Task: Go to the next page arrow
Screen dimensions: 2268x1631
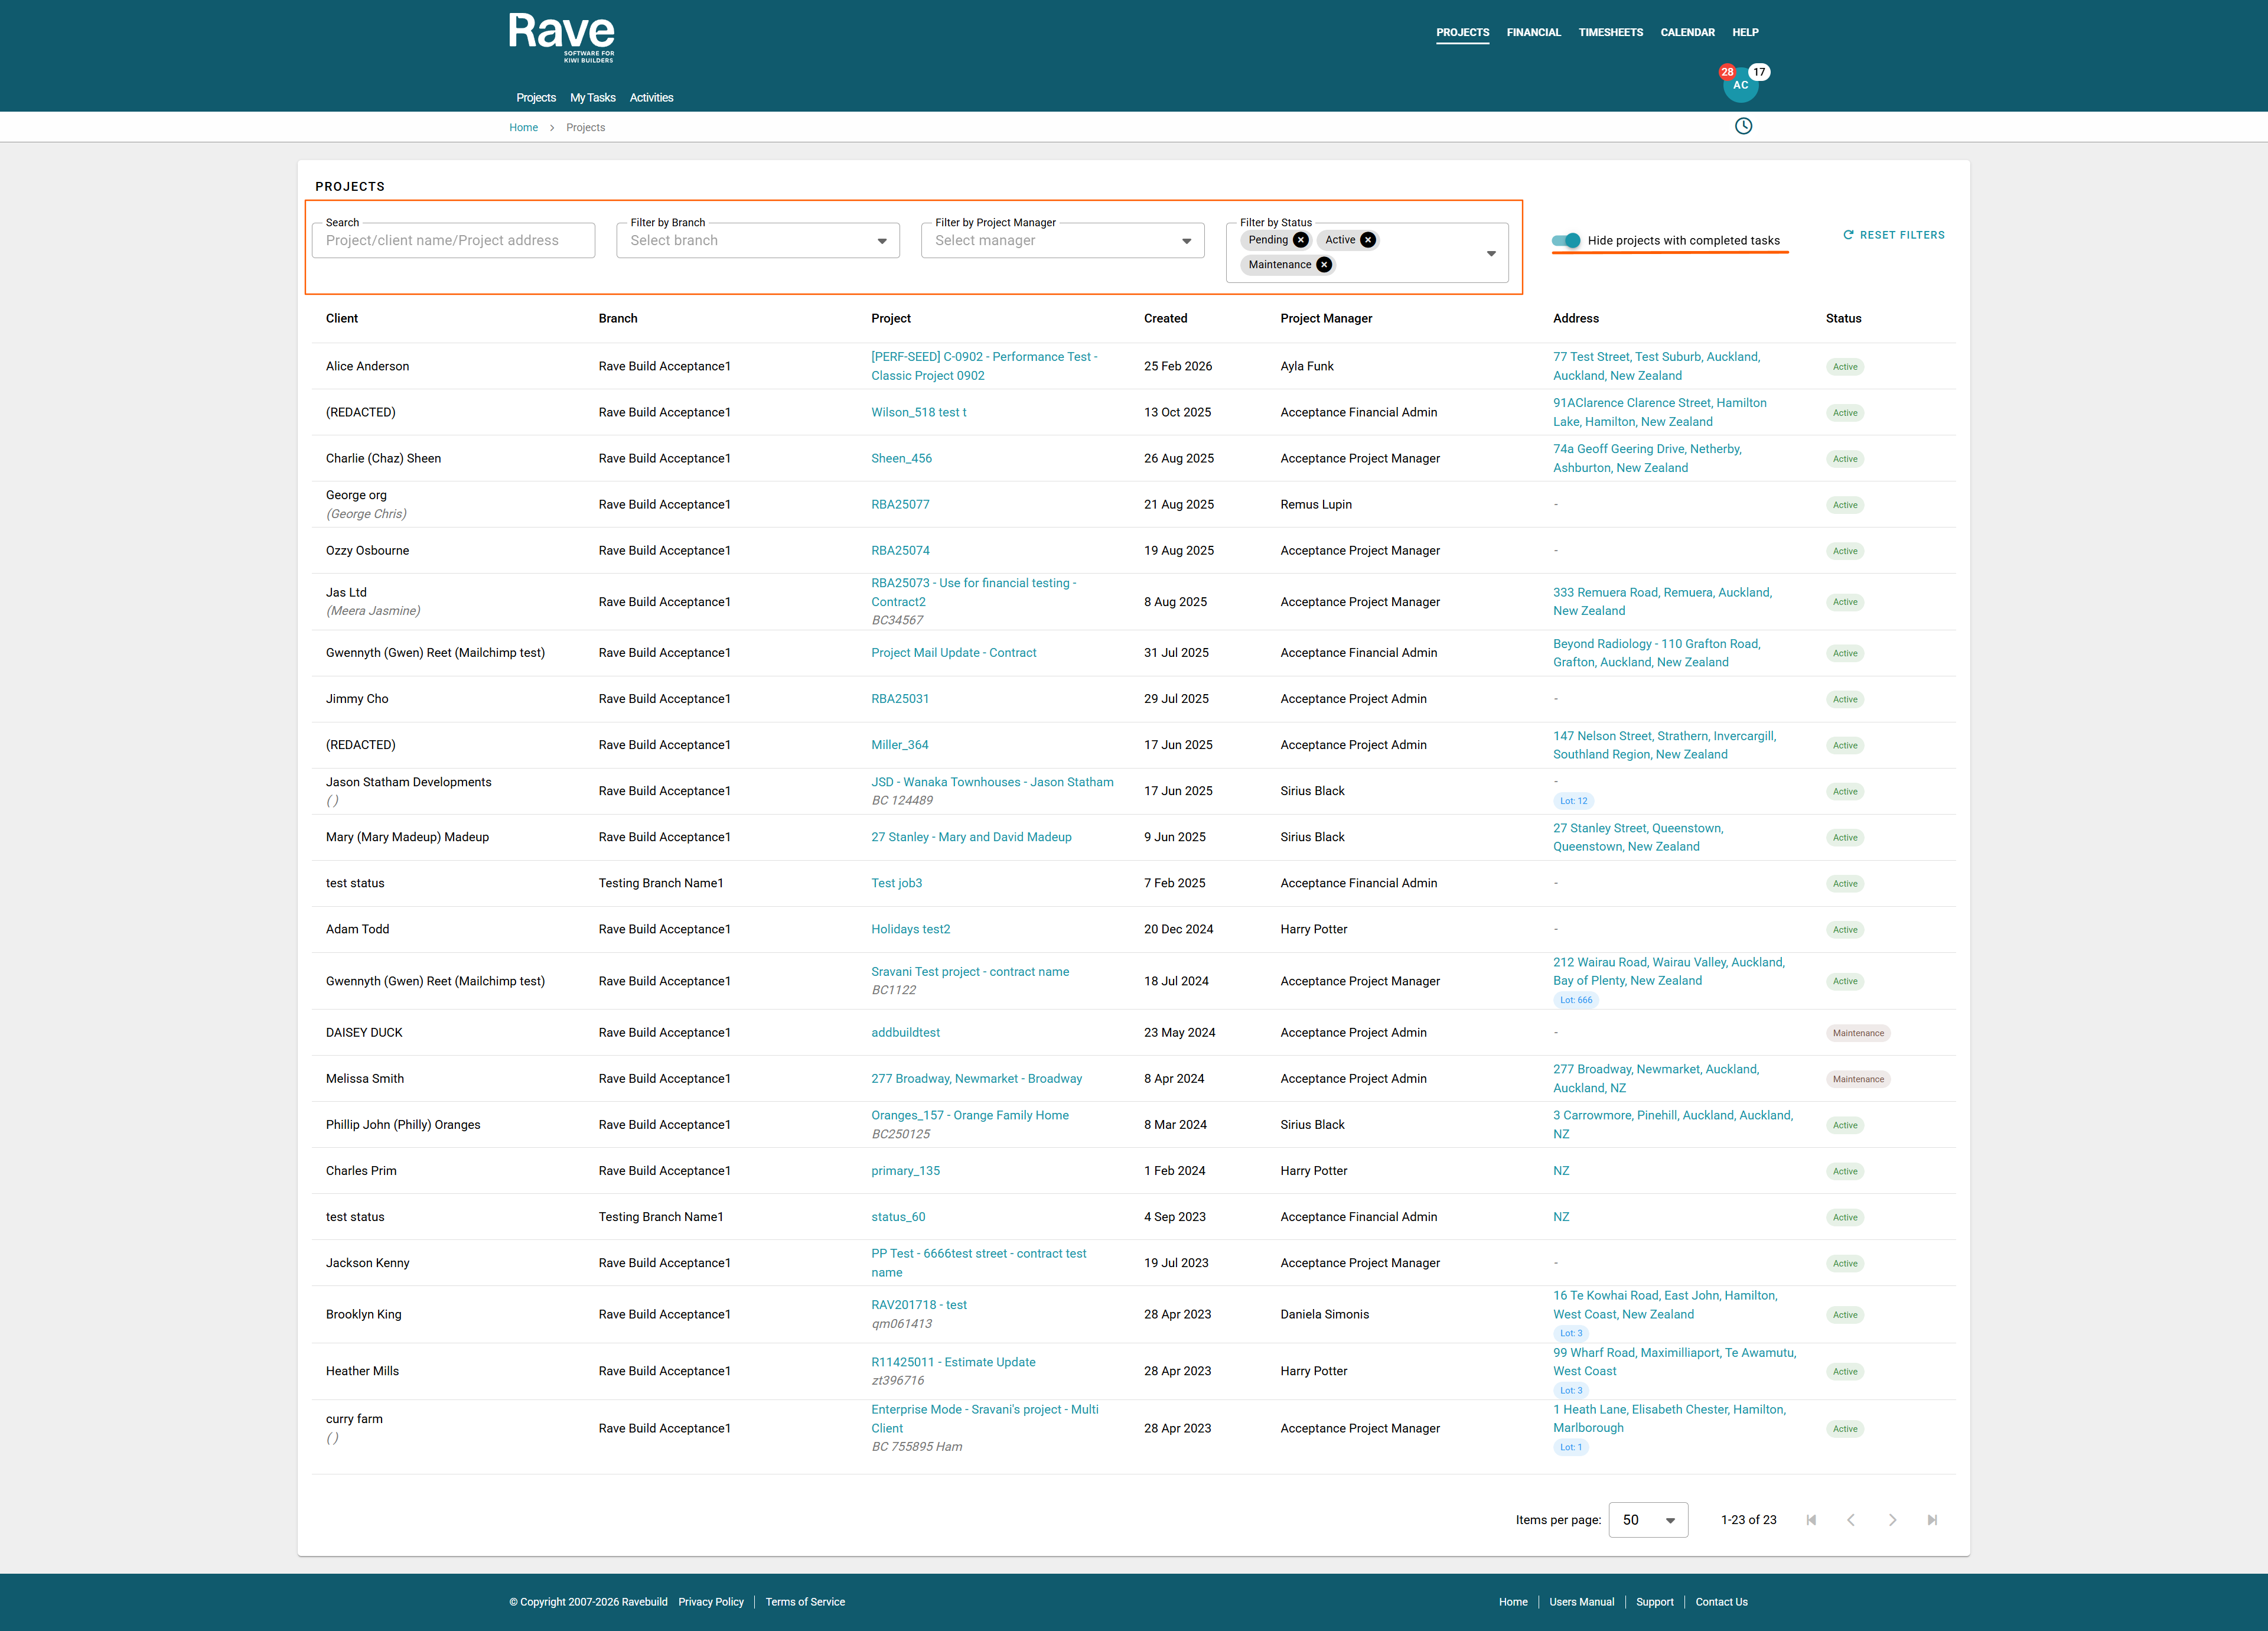Action: click(1892, 1520)
